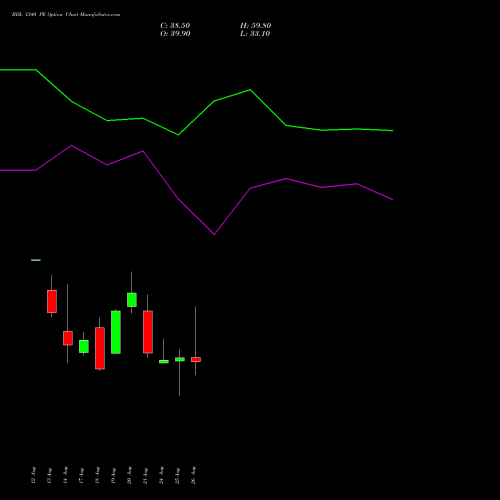
Task: Select the 25 Aug date label
Action: tap(177, 475)
